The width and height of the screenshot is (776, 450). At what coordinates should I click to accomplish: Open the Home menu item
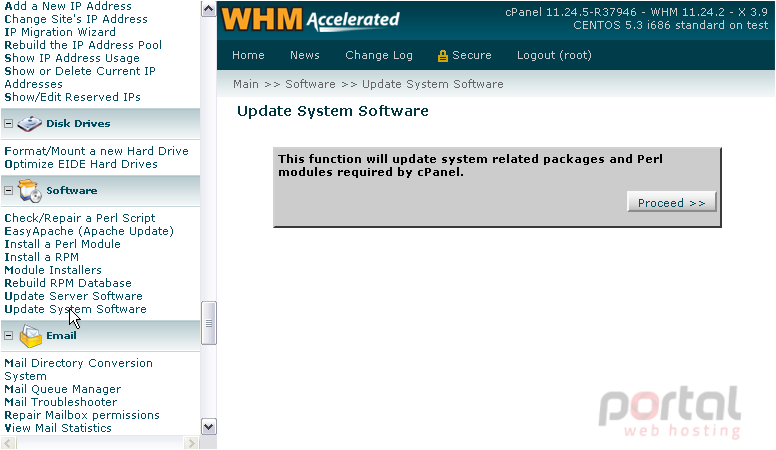(x=248, y=55)
